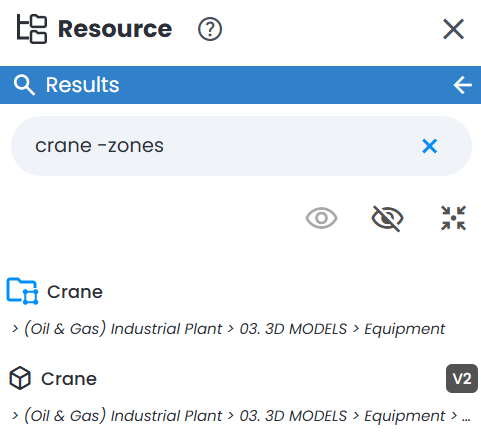Zoom to fit results with arrows icon
Image resolution: width=481 pixels, height=436 pixels.
click(453, 218)
